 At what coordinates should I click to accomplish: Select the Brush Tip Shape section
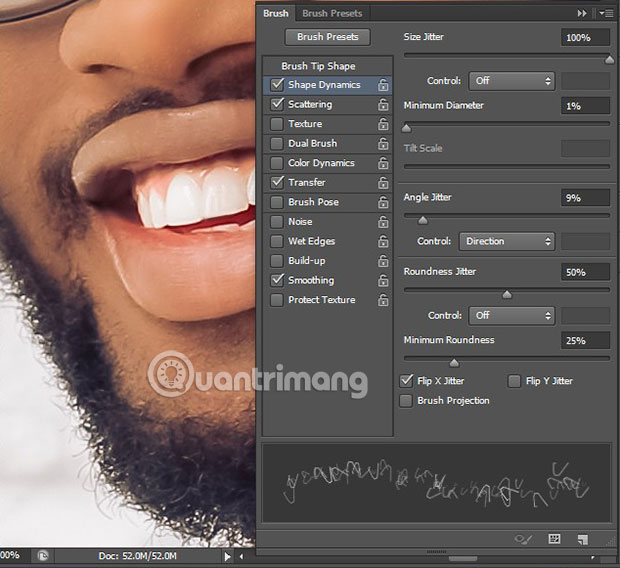point(327,66)
